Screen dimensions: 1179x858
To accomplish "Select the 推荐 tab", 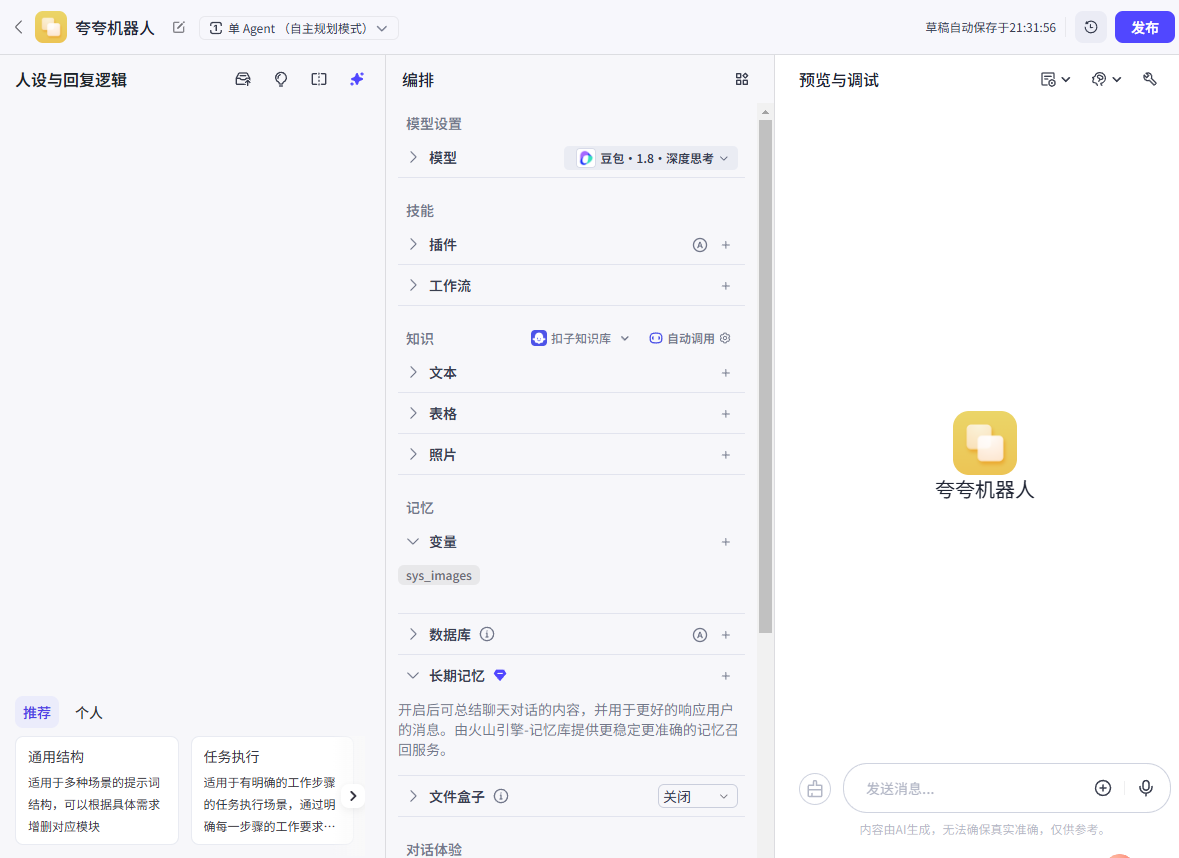I will coord(37,712).
